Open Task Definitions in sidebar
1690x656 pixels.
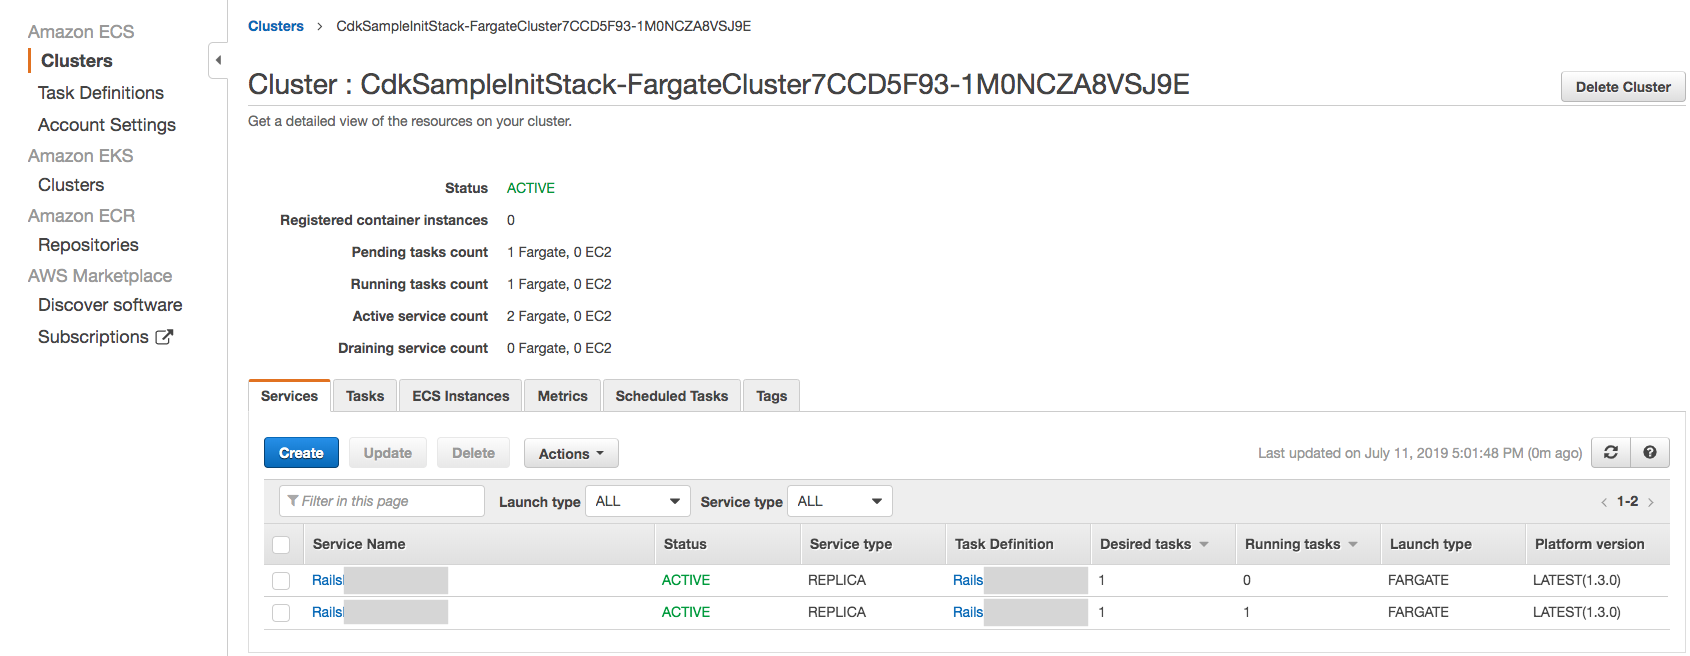click(x=101, y=93)
